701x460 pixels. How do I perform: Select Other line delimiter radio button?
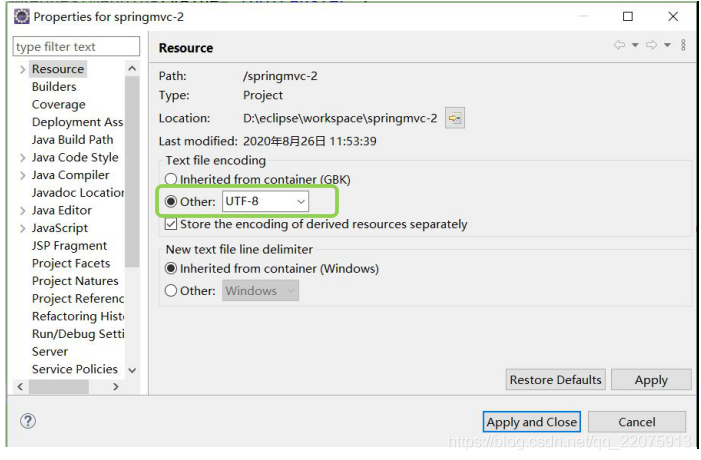(x=170, y=291)
